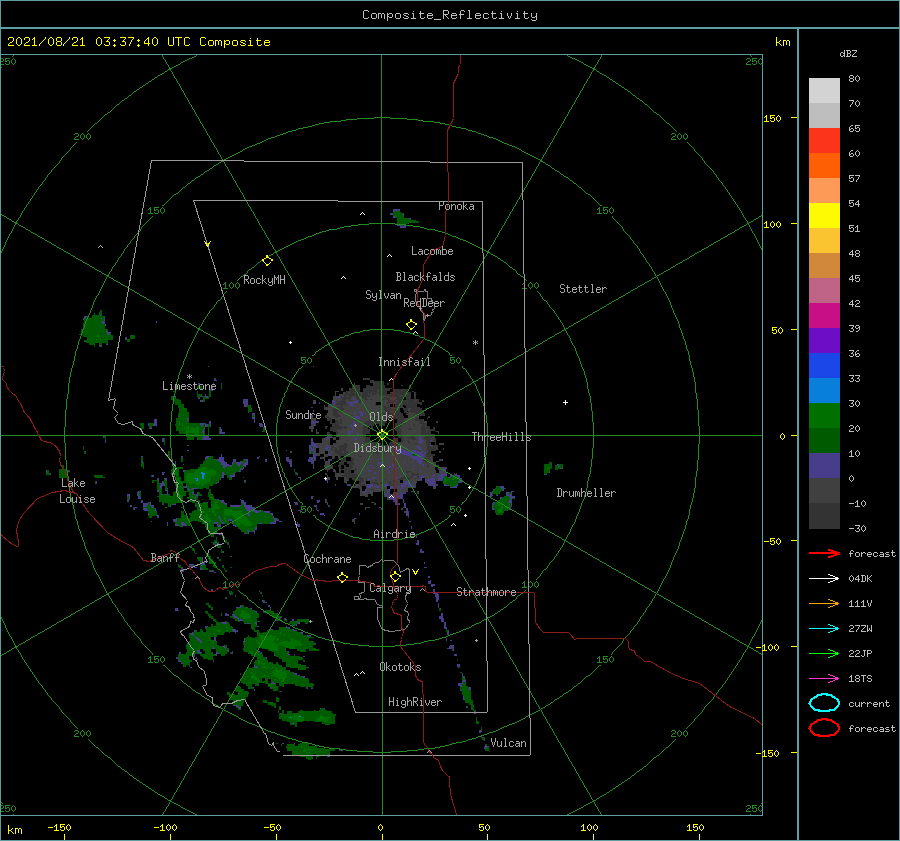Viewport: 900px width, 841px height.
Task: Click the Vulcan city label
Action: (x=508, y=743)
